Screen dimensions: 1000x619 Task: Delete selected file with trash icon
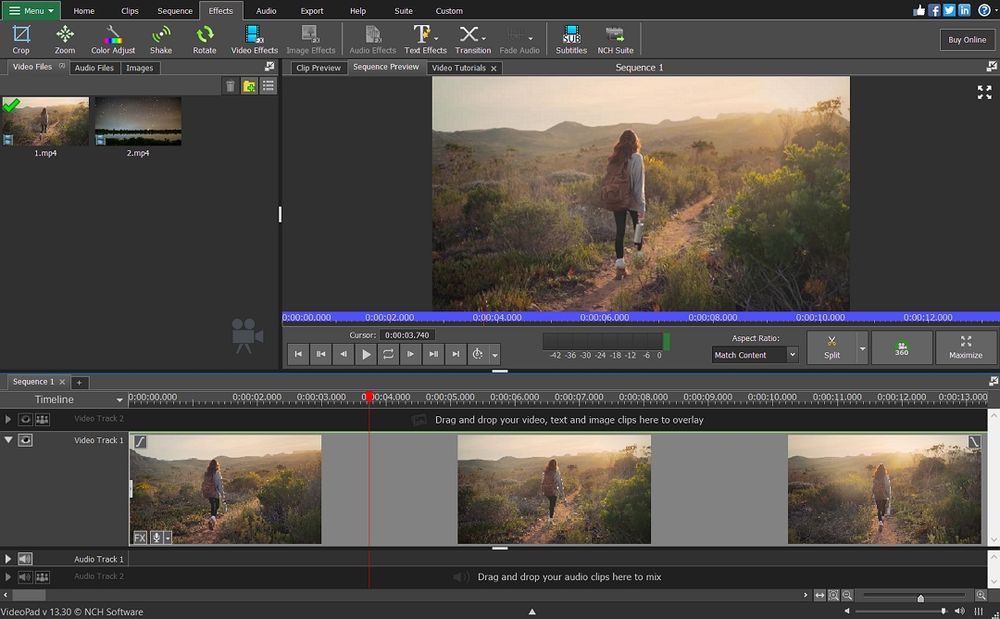pos(231,86)
